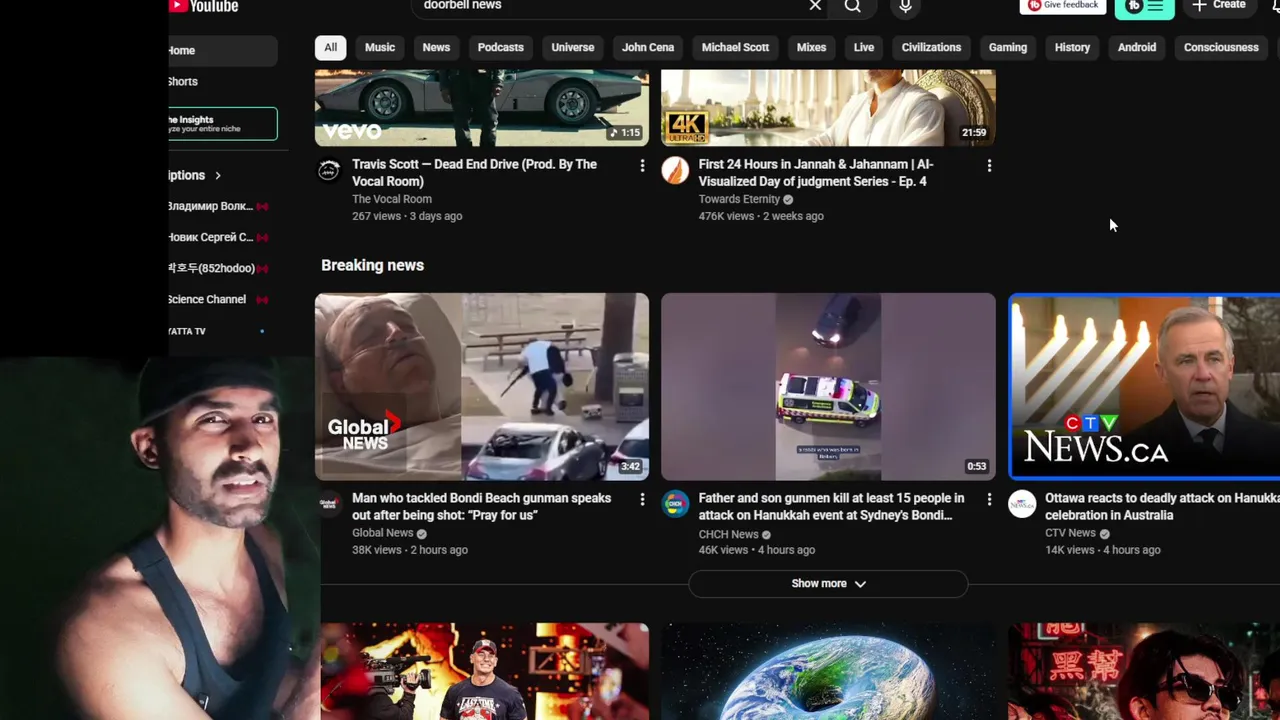Select the Michael Scott filter chip
The image size is (1280, 720).
coord(735,47)
